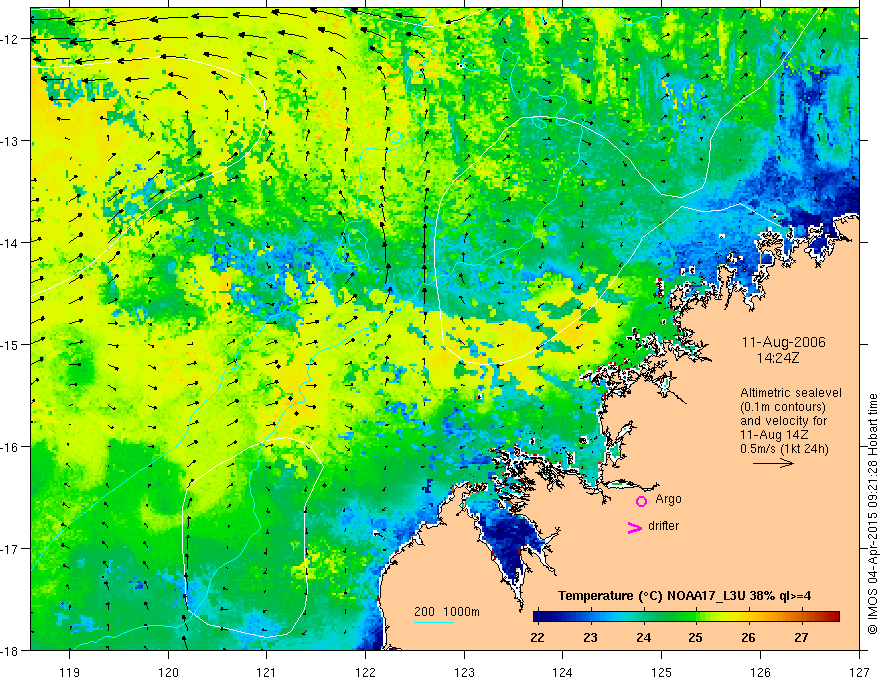This screenshot has height=680, width=880.
Task: Click the 'Altimetric sealevel' caption line
Action: click(791, 393)
